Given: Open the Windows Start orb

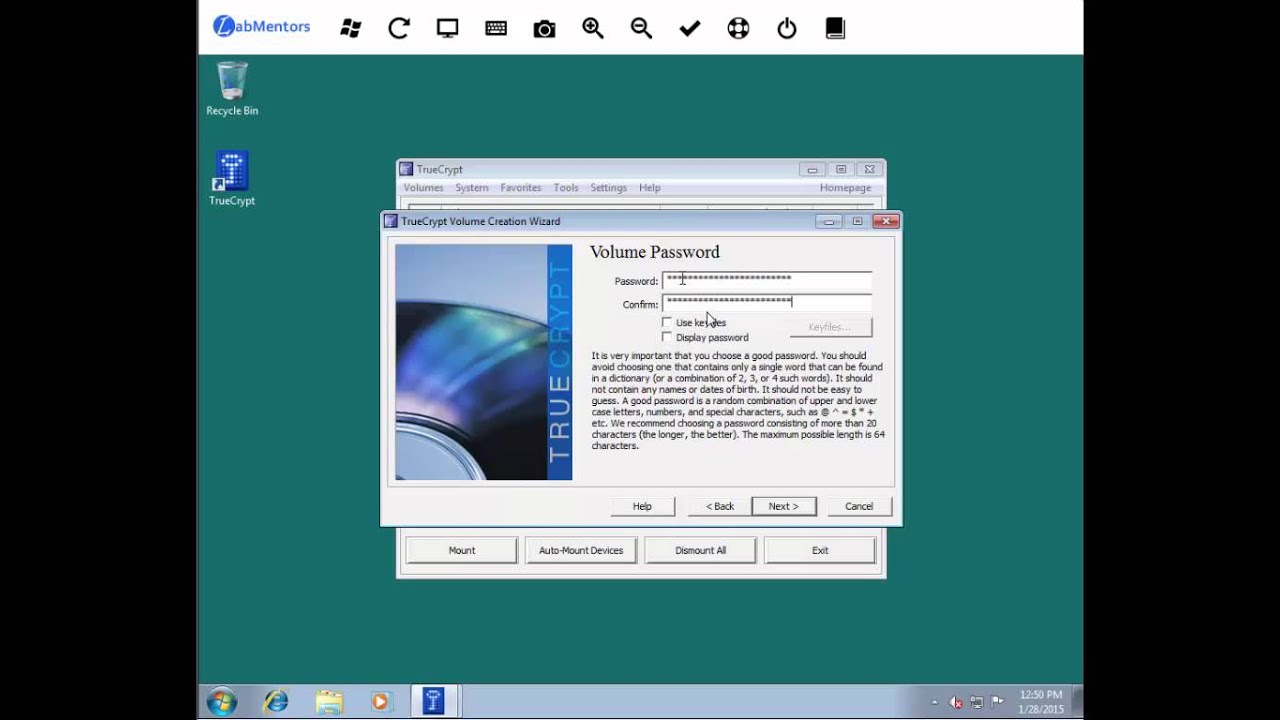Looking at the screenshot, I should click(x=222, y=701).
